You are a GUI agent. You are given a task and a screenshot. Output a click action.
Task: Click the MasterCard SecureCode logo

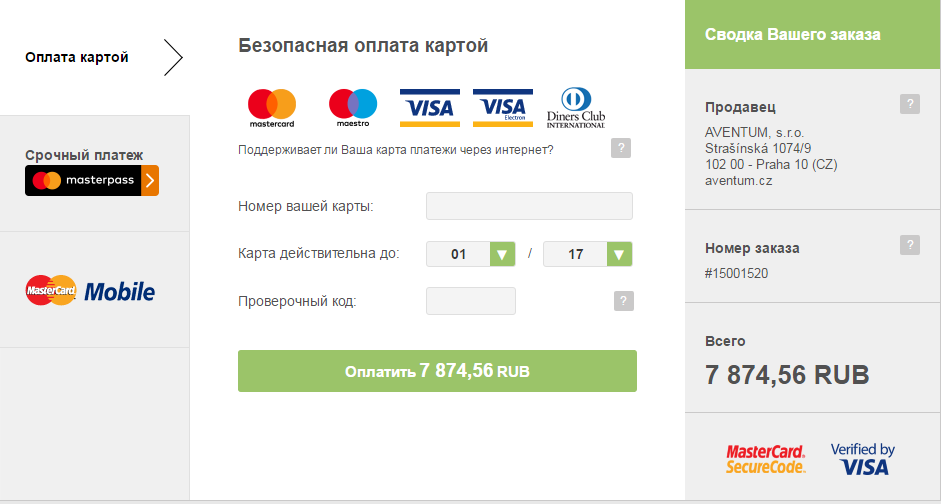pyautogui.click(x=765, y=459)
